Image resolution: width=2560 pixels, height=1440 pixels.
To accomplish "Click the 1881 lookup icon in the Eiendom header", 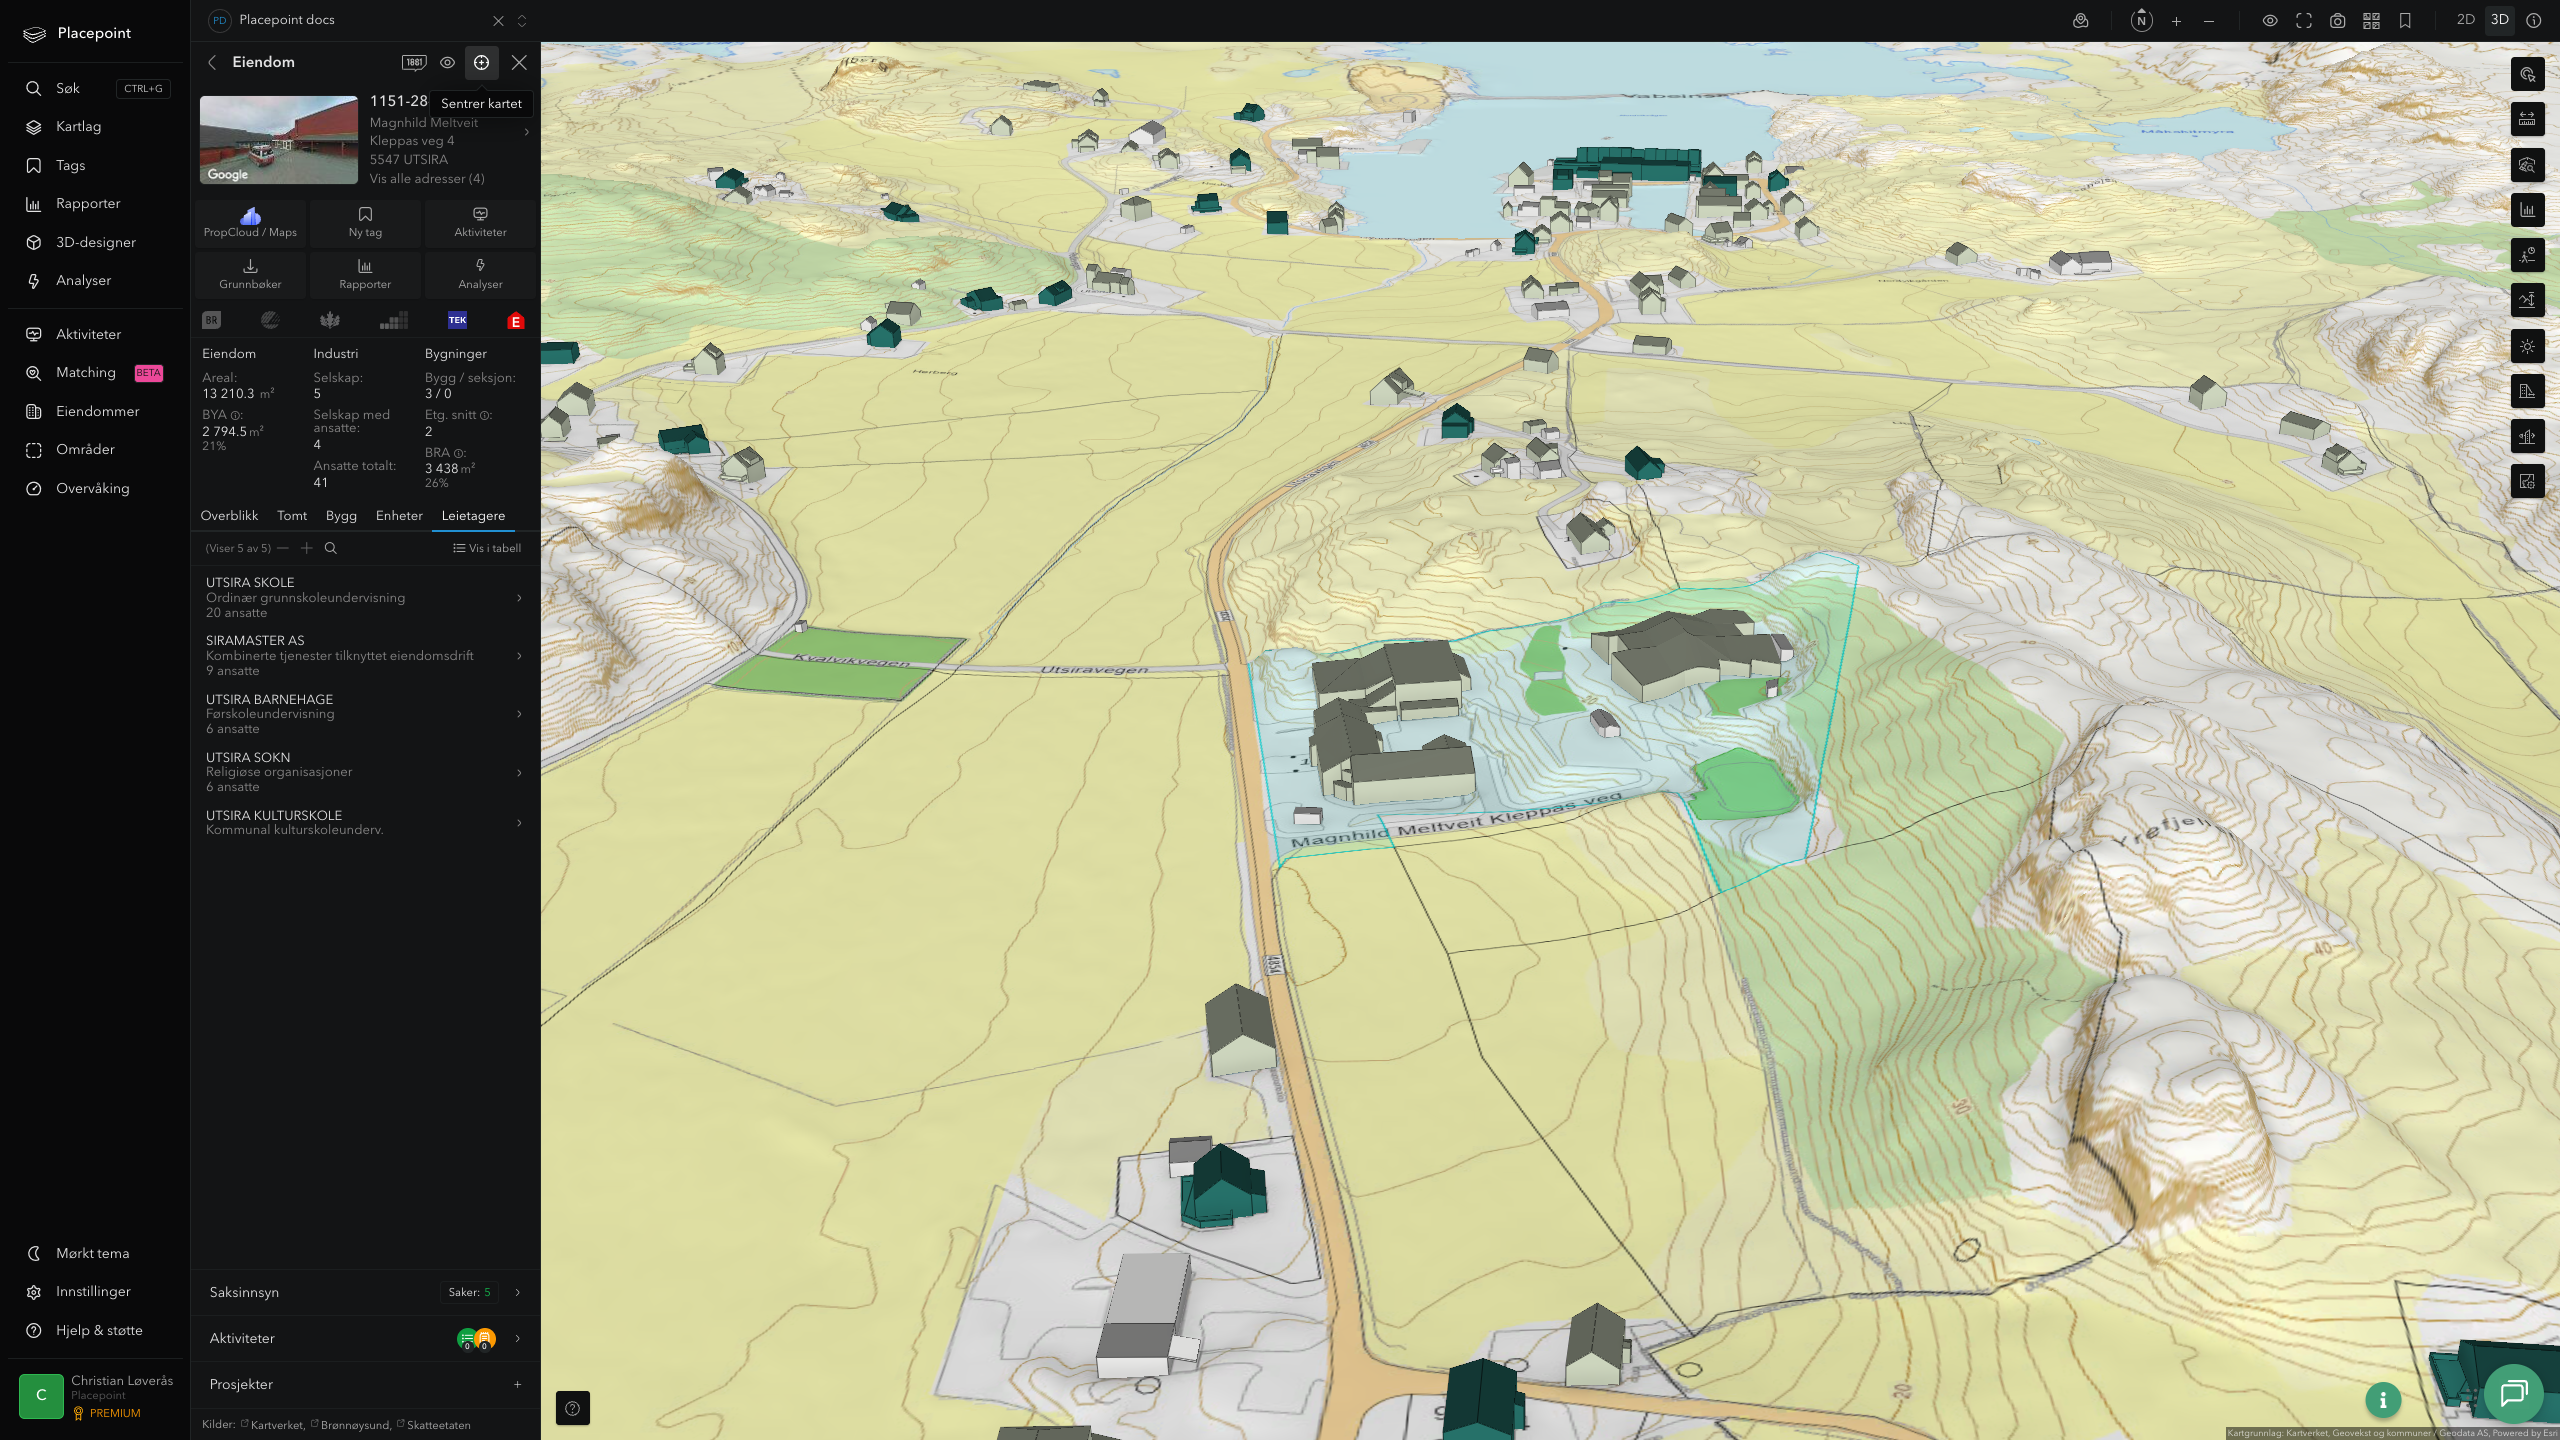I will click(x=414, y=62).
